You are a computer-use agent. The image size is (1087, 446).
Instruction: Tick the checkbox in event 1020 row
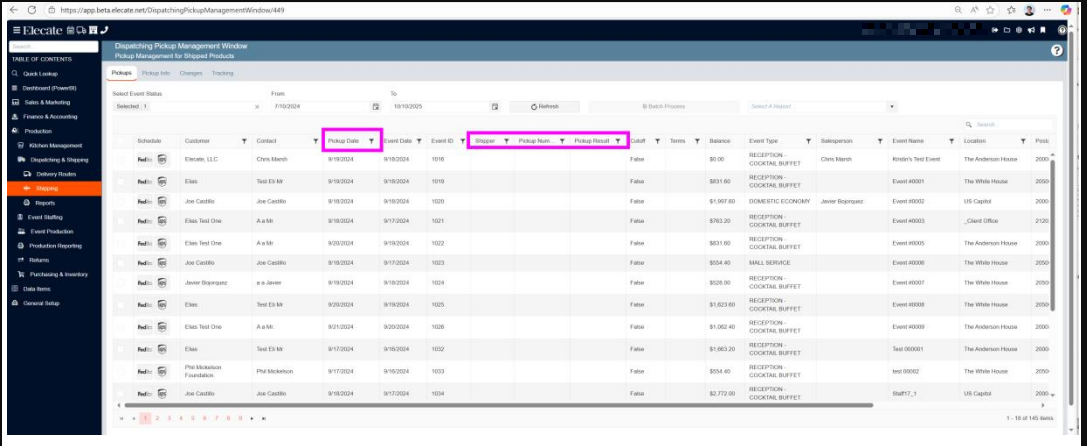coord(121,201)
